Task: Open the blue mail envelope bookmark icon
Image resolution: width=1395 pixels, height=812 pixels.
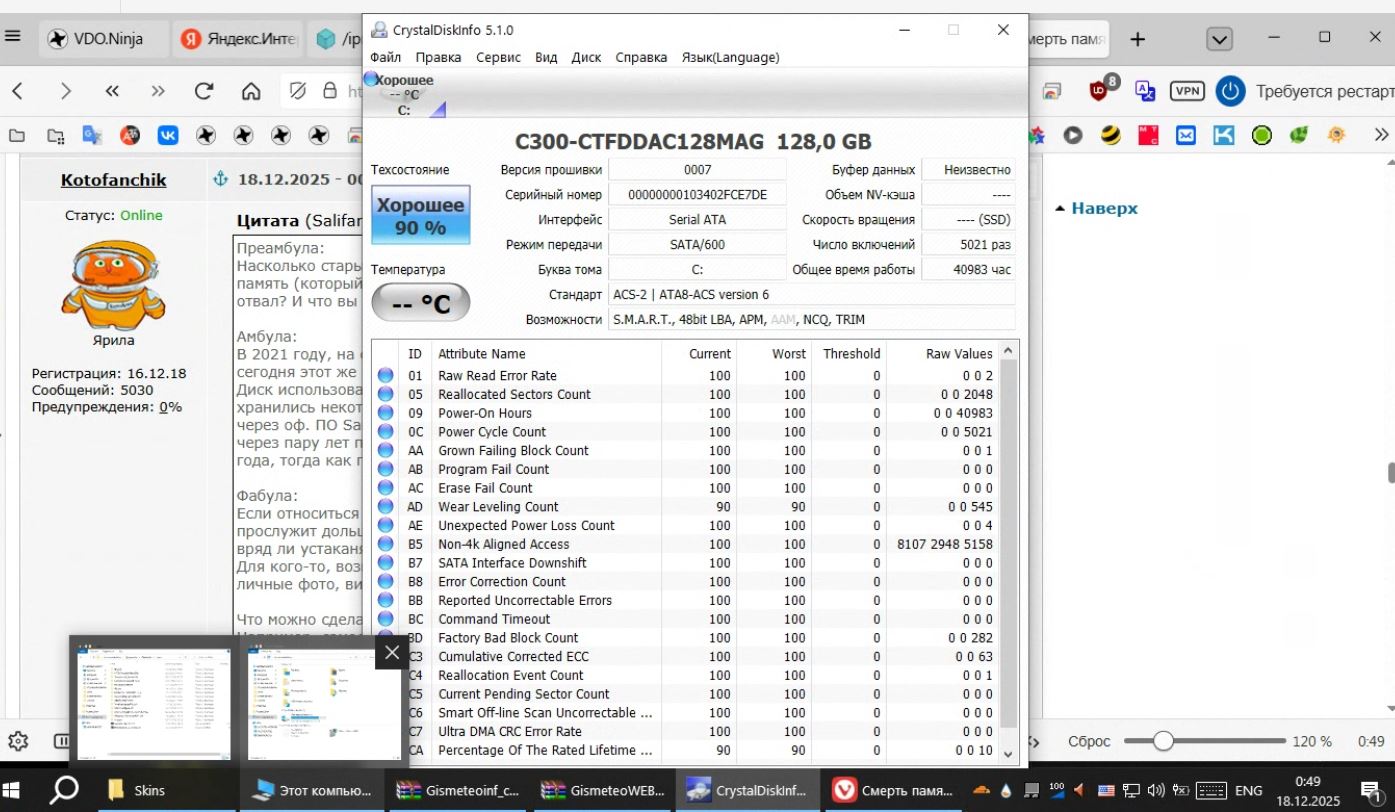Action: coord(1186,135)
